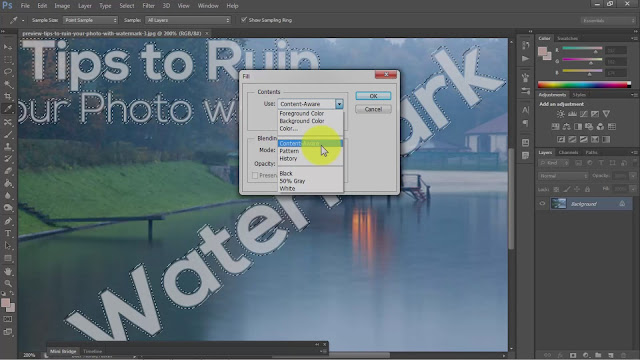
Task: Open the Filter menu
Action: click(148, 6)
